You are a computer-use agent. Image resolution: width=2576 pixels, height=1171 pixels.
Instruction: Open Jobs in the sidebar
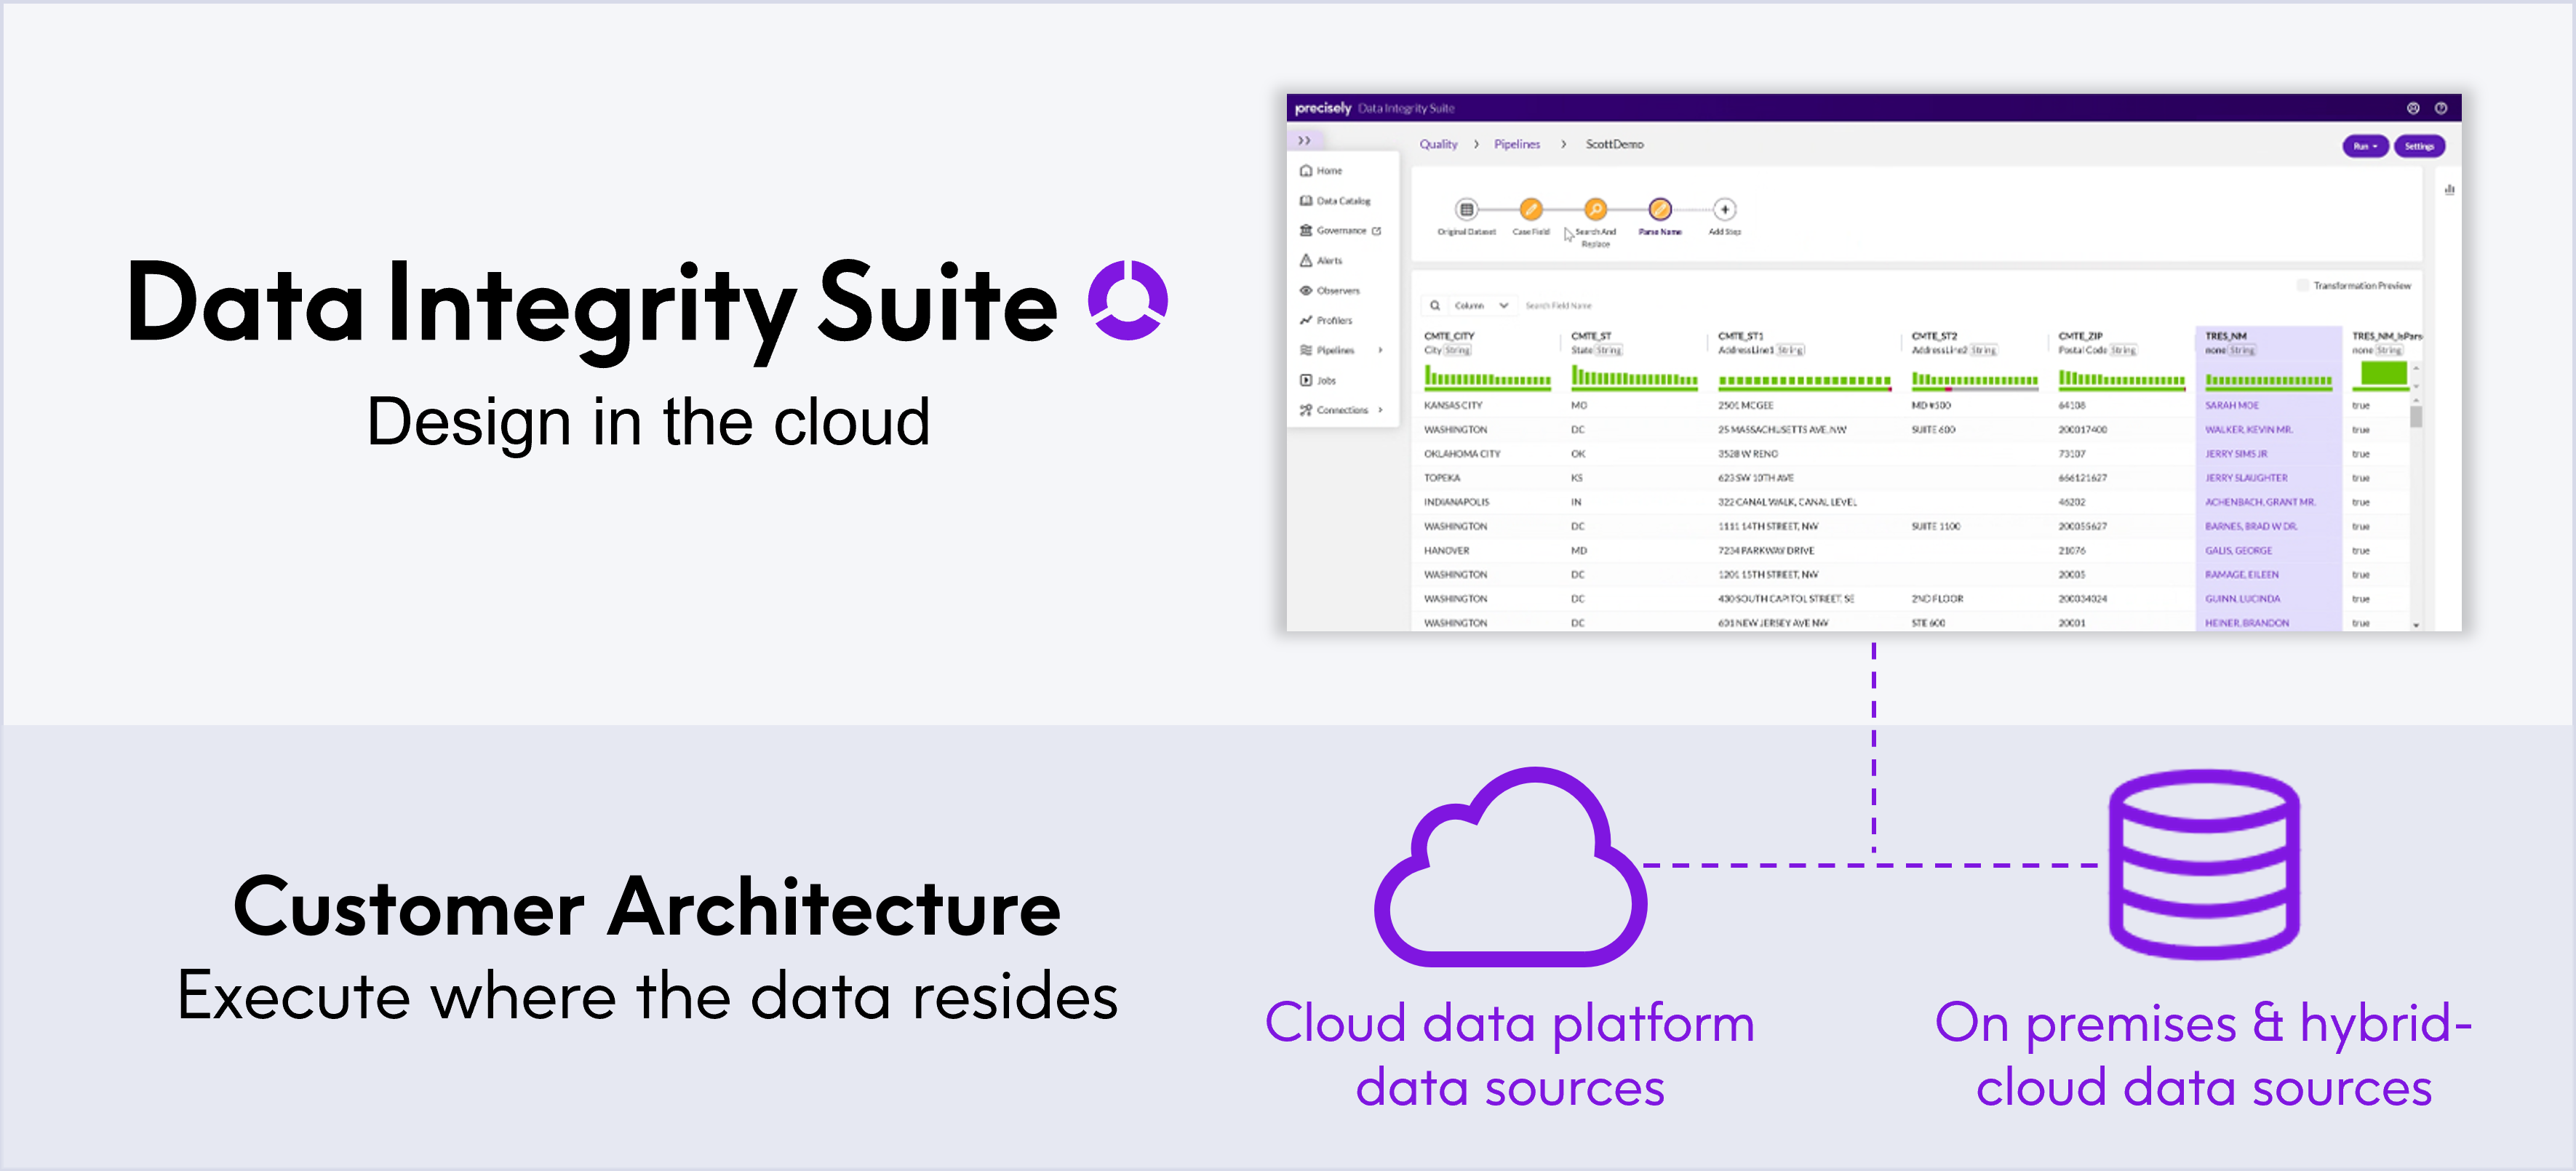[1318, 381]
